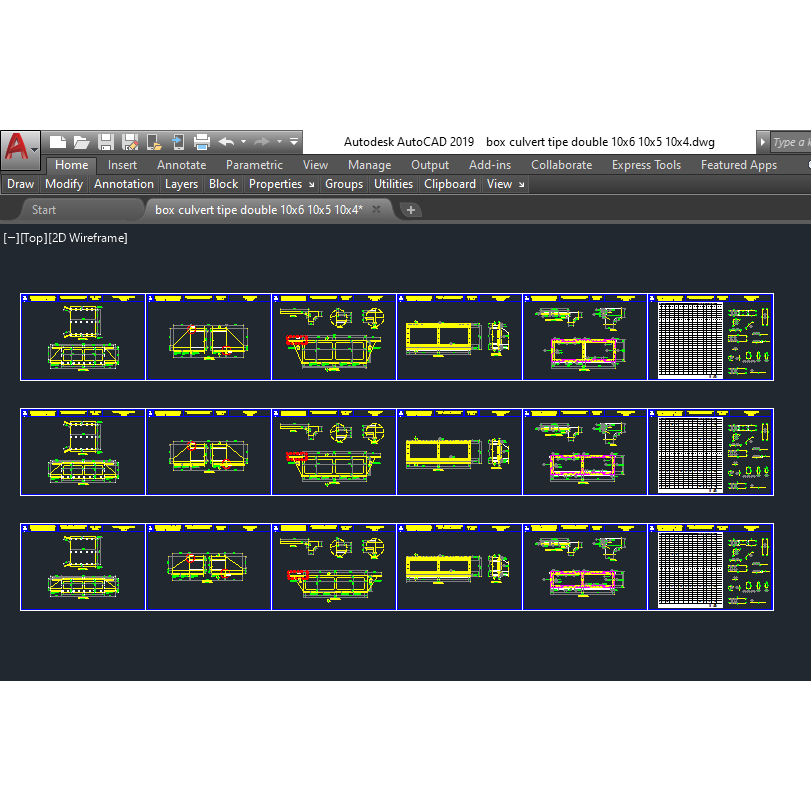Switch to the Express Tools tab
The height and width of the screenshot is (811, 811).
tap(646, 165)
